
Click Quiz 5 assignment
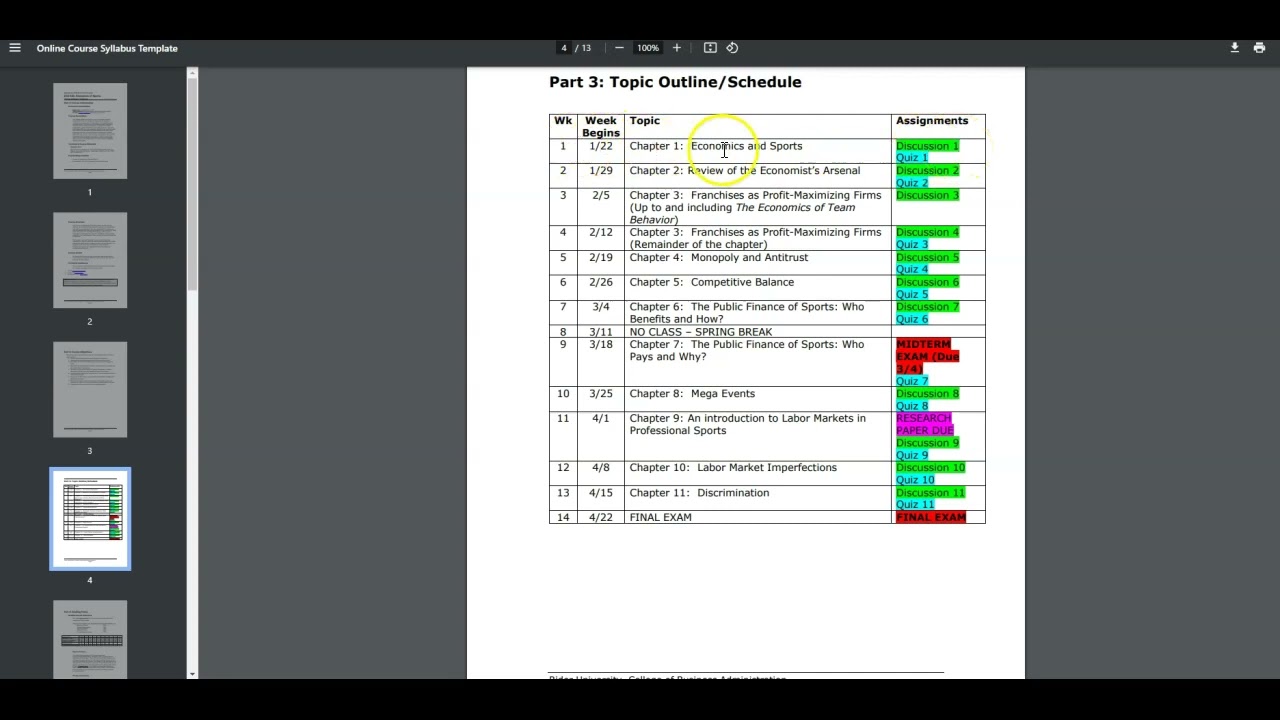point(912,294)
